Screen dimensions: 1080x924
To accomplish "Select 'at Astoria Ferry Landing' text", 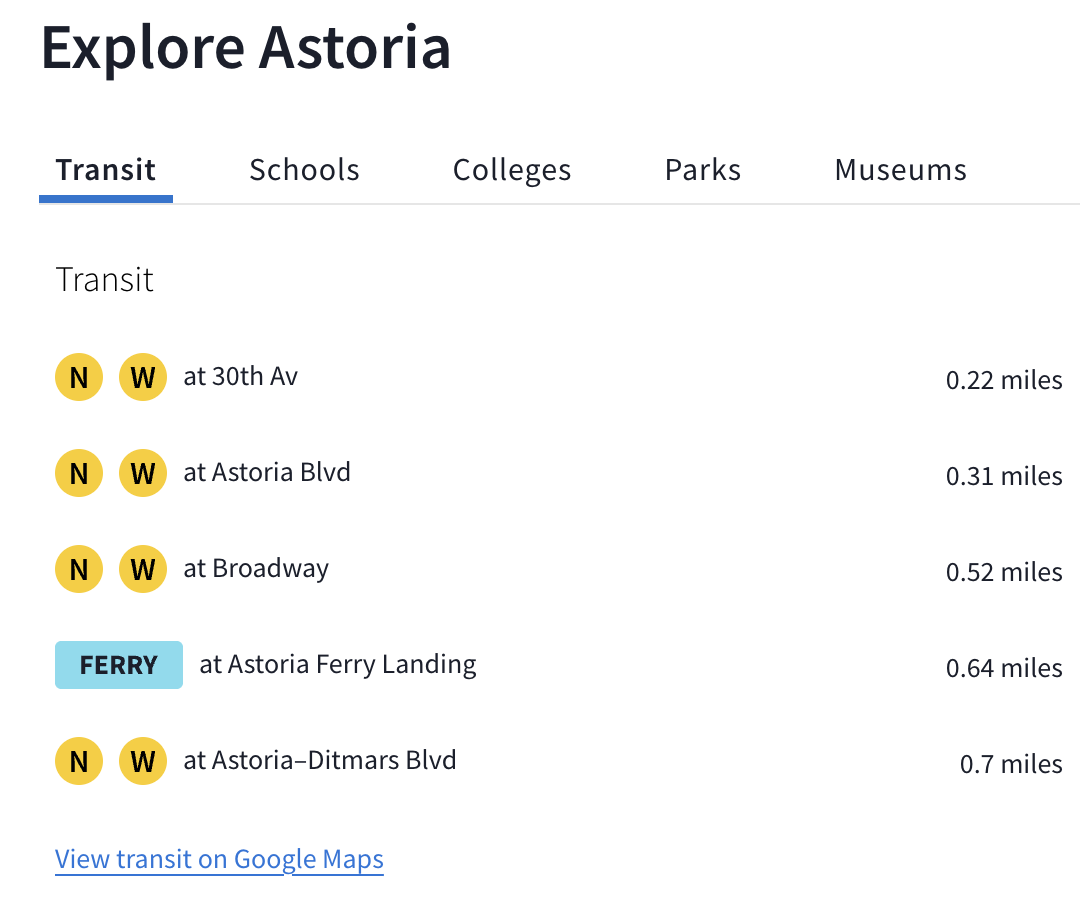I will pos(338,665).
